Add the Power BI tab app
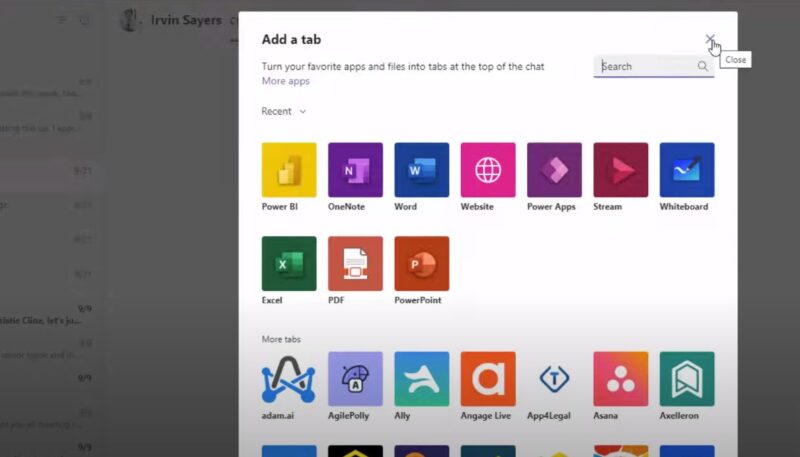 click(x=289, y=170)
